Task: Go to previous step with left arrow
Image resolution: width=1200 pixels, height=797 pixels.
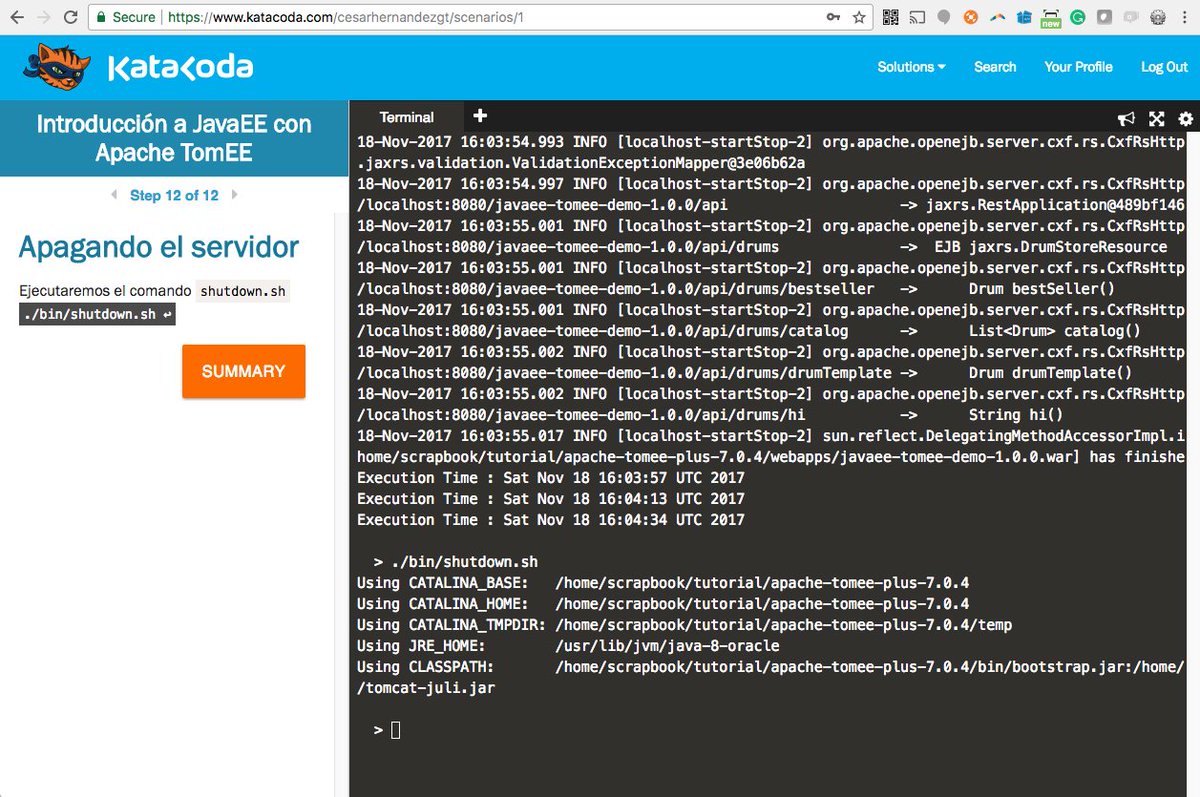Action: tap(114, 195)
